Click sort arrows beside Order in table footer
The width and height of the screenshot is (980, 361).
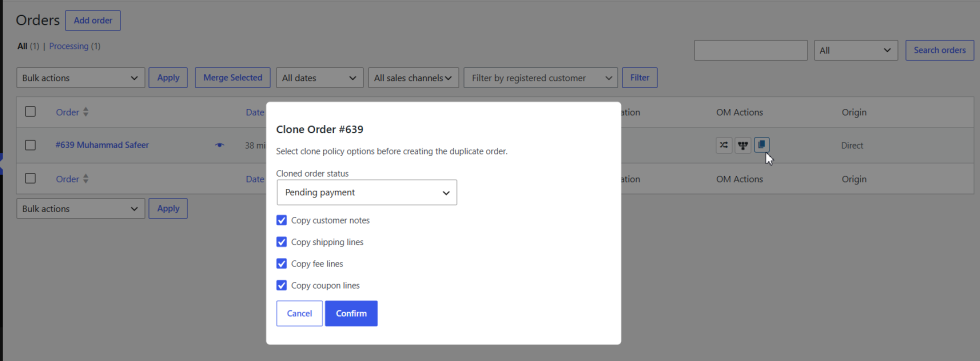(x=86, y=179)
